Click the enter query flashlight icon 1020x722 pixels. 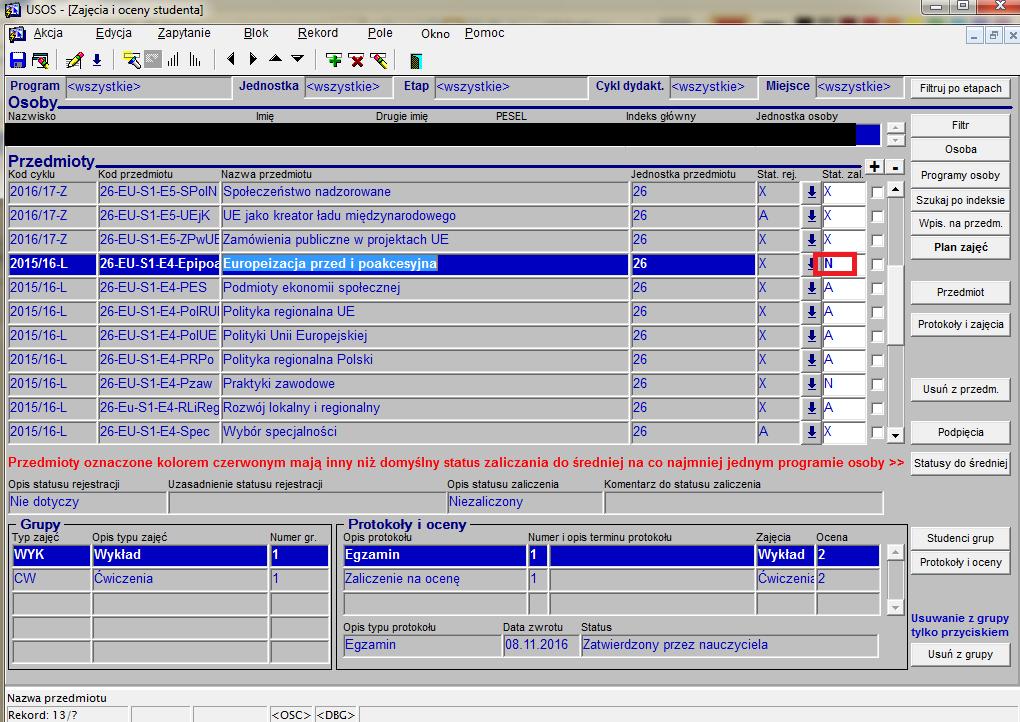click(131, 60)
